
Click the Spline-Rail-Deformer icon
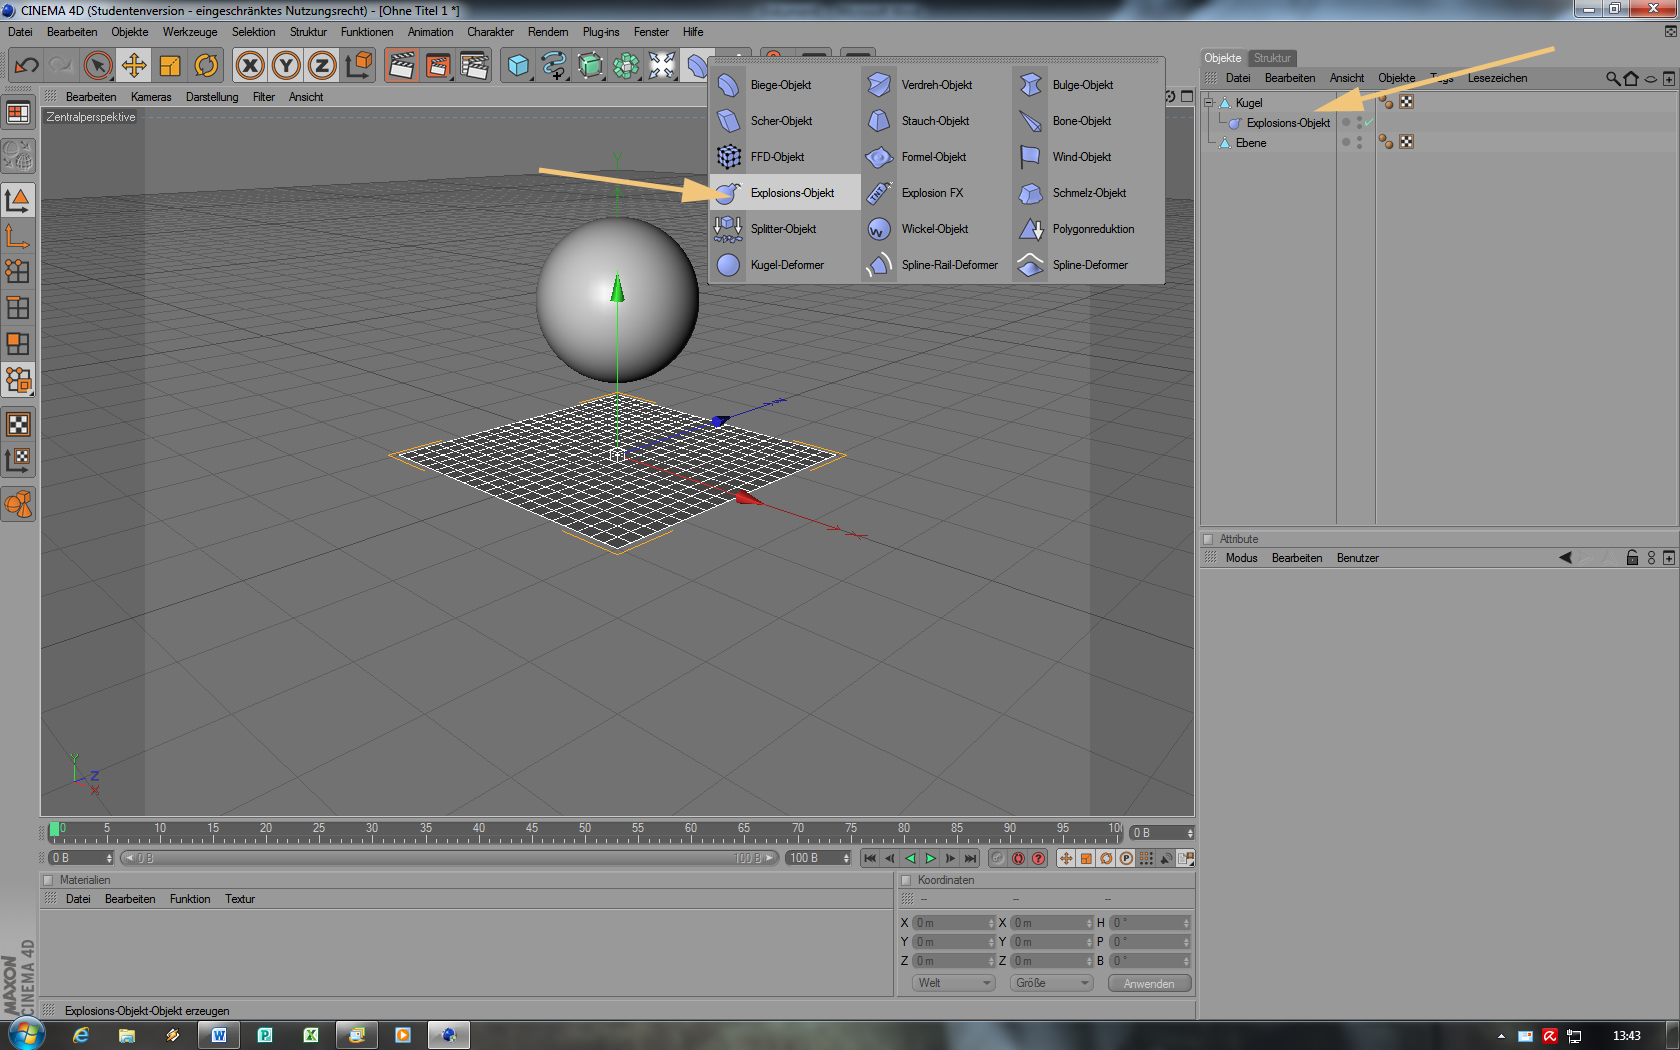pos(879,265)
